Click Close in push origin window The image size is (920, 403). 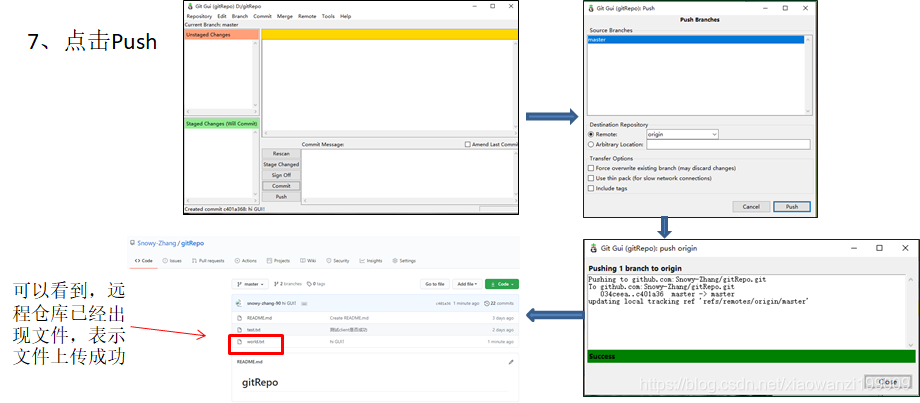click(888, 382)
